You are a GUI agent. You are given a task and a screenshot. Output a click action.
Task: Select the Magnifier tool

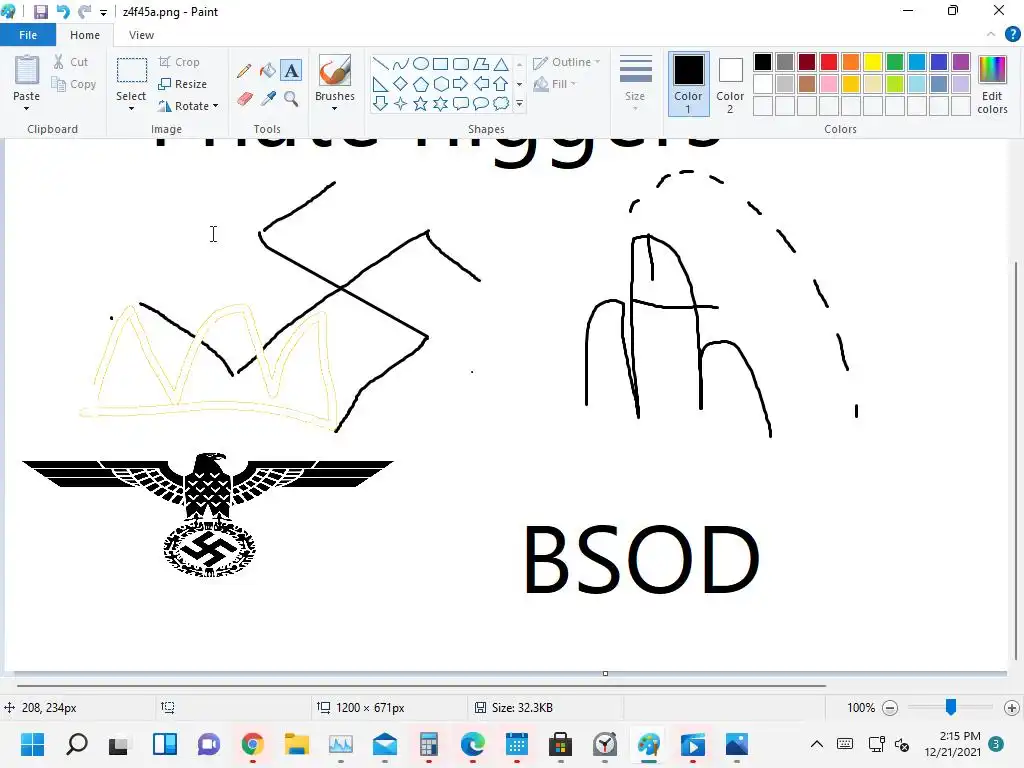(x=291, y=99)
